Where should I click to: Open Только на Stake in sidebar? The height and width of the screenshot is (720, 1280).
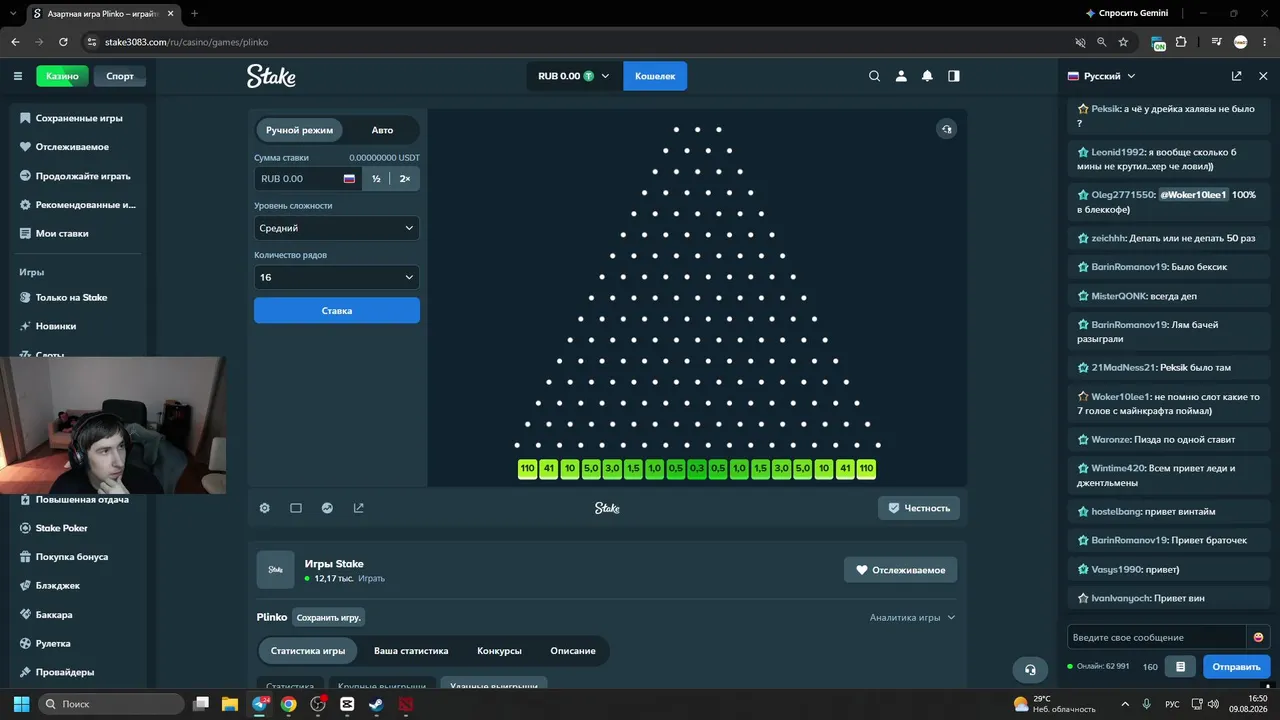[78, 297]
